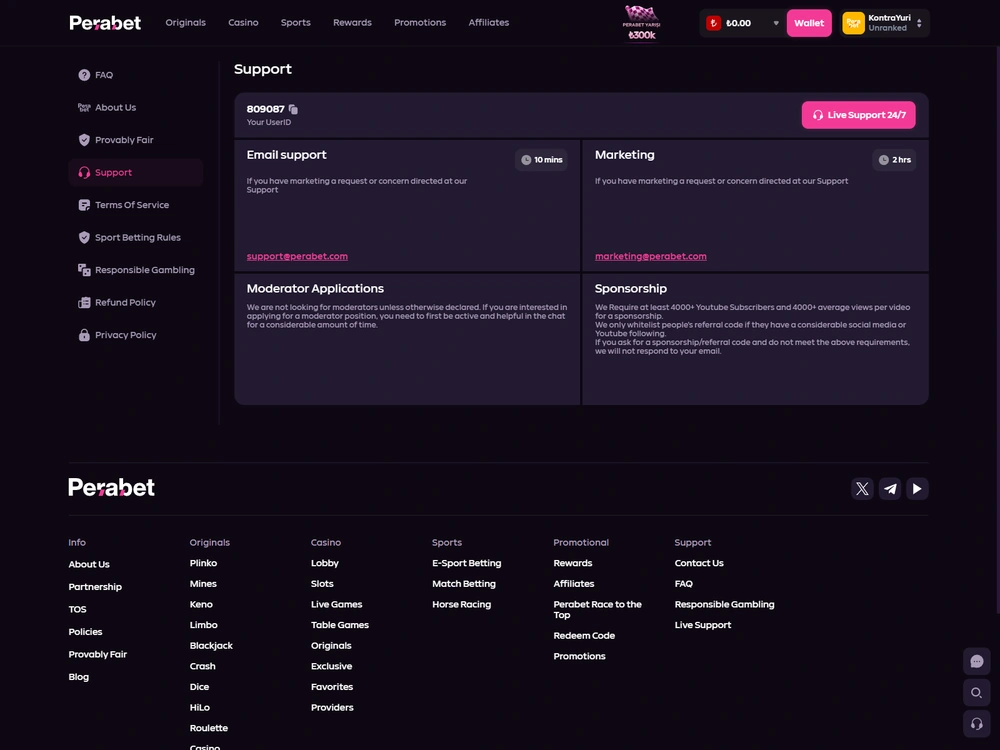This screenshot has width=1000, height=750.
Task: Open the footer Live Games link
Action: pyautogui.click(x=336, y=604)
